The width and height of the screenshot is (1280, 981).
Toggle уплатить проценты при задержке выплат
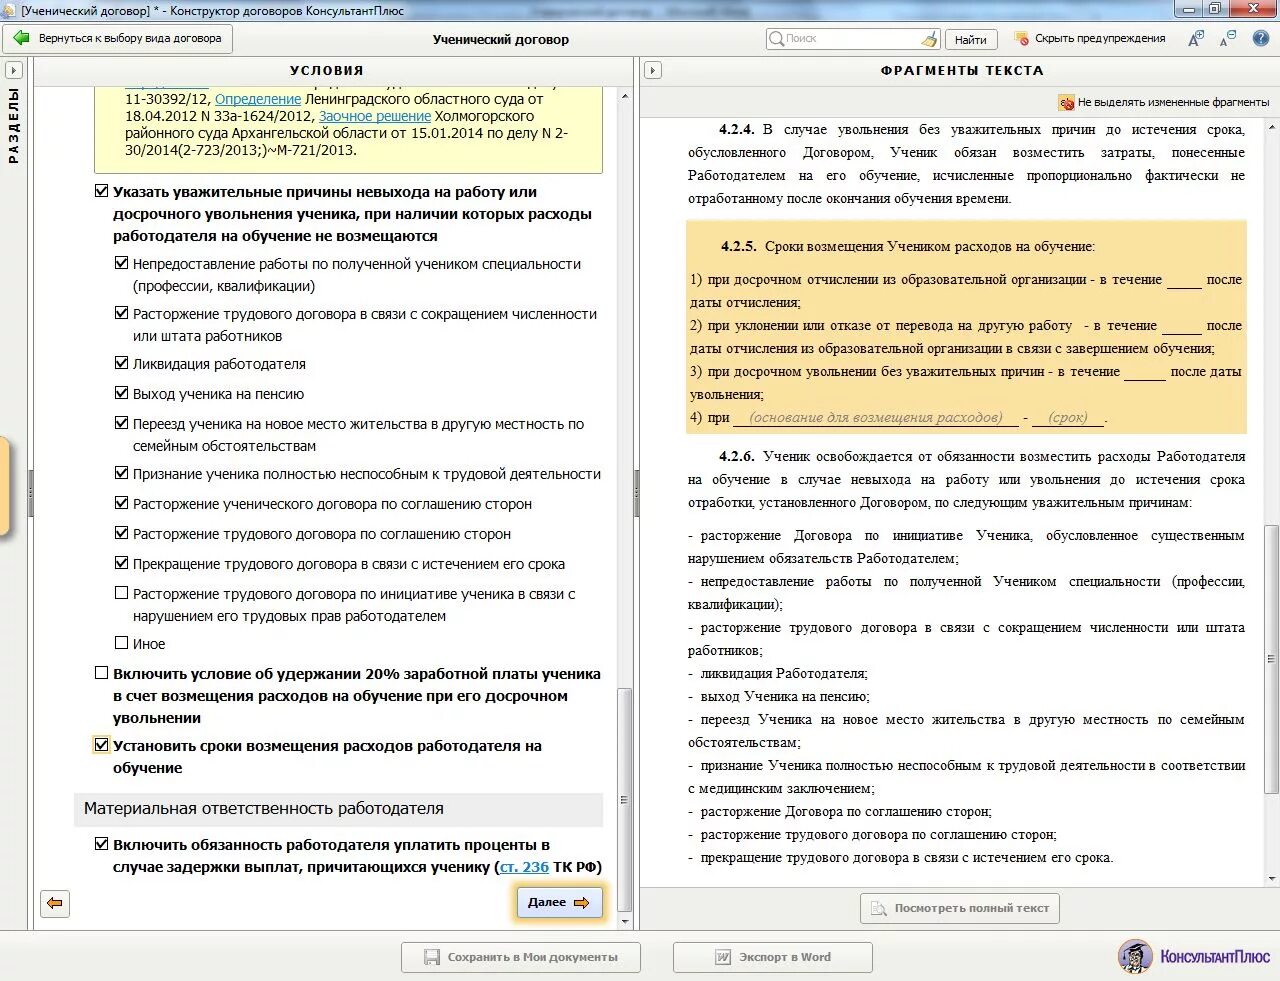click(x=101, y=844)
